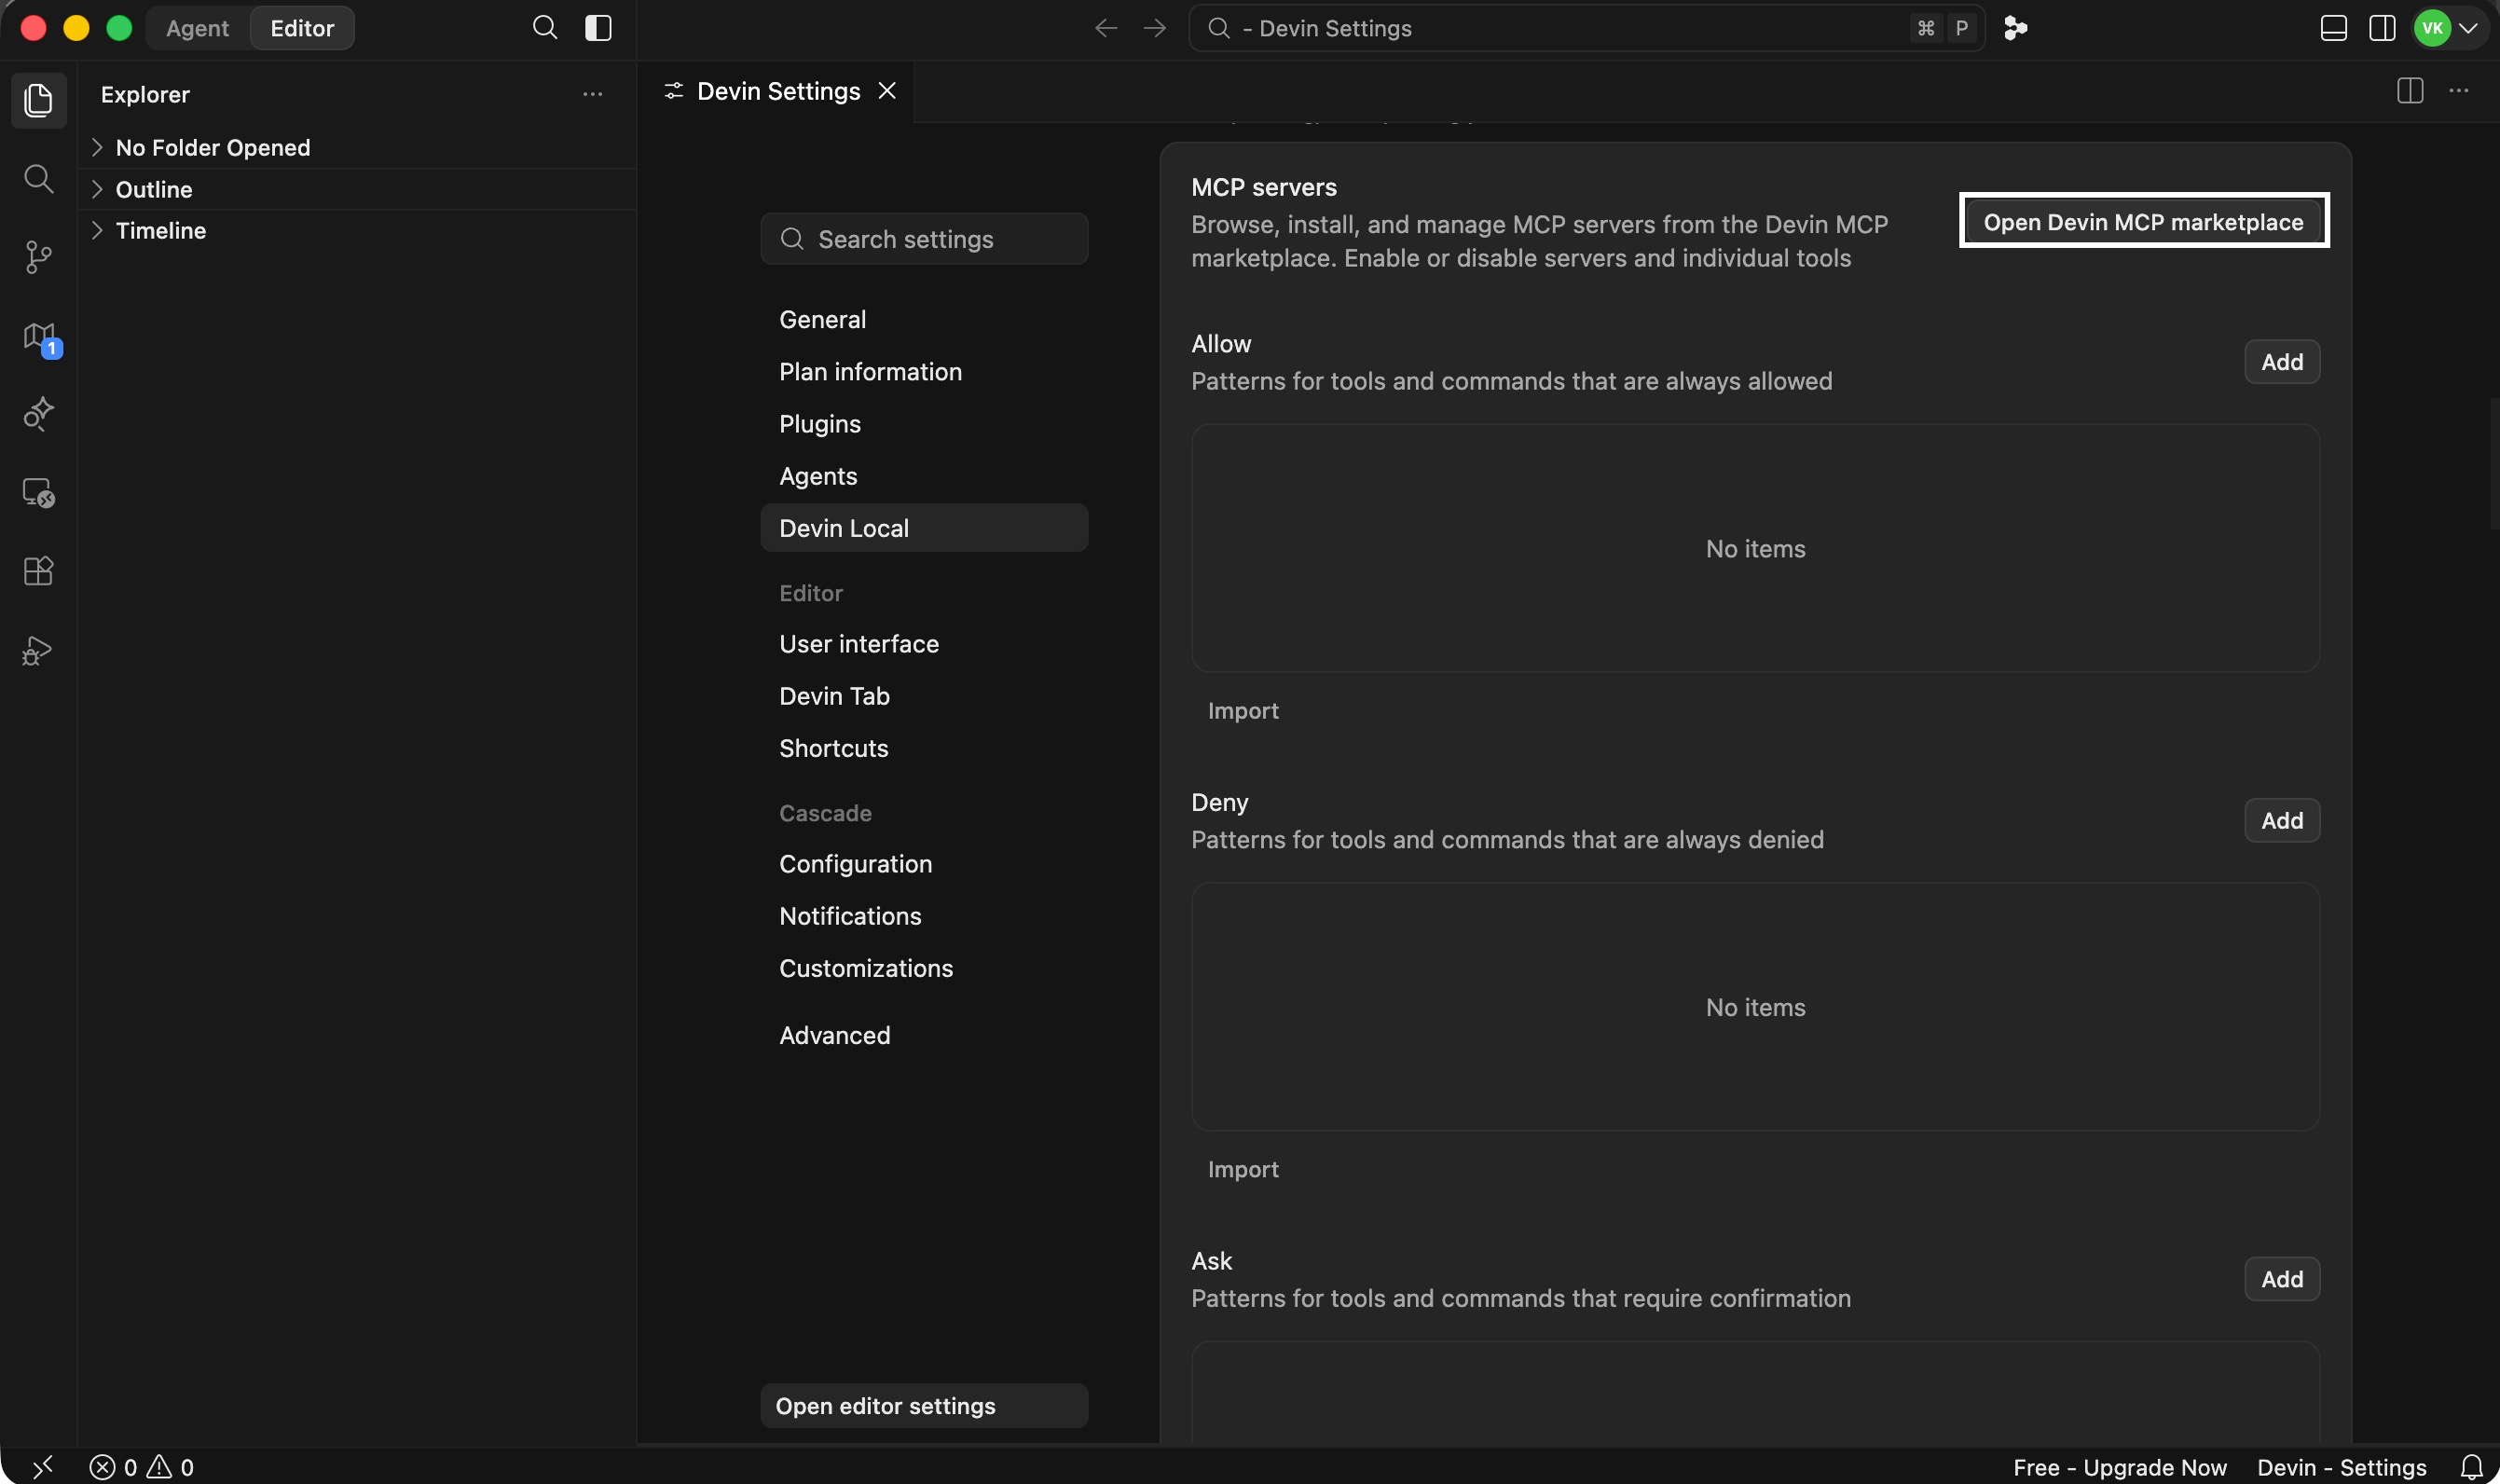The width and height of the screenshot is (2500, 1484).
Task: Click the settings page scrollbar
Action: click(2494, 463)
